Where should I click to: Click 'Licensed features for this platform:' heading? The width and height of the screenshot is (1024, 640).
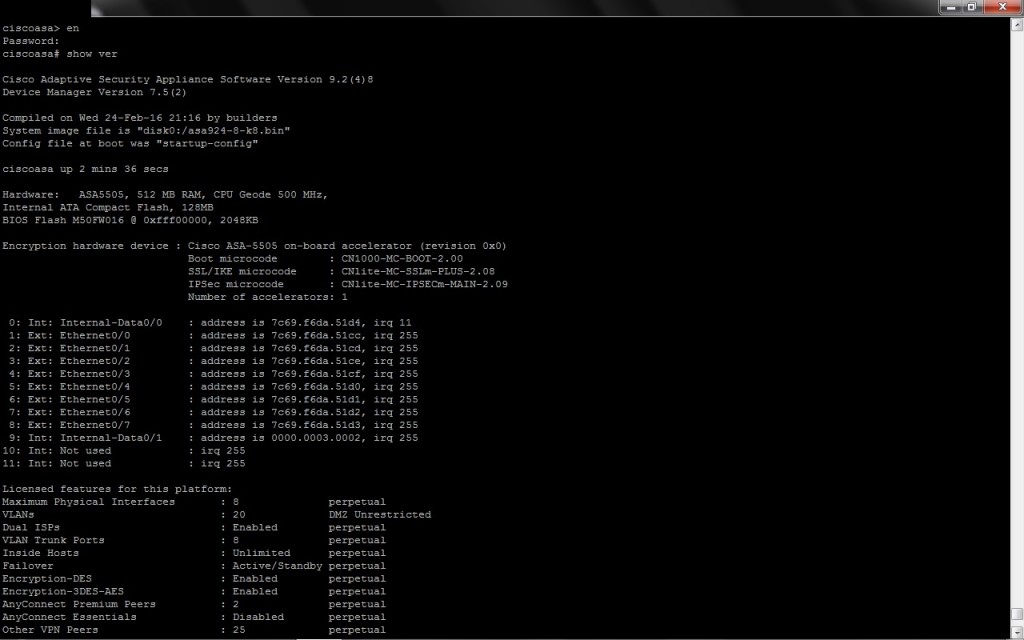(x=117, y=488)
